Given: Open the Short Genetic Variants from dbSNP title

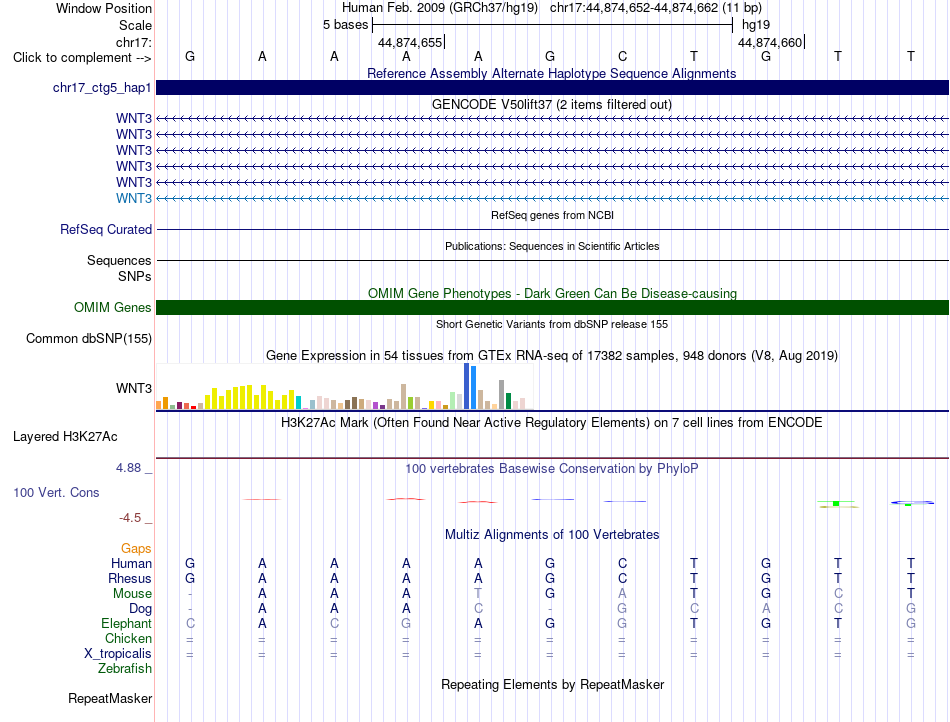Looking at the screenshot, I should point(552,324).
